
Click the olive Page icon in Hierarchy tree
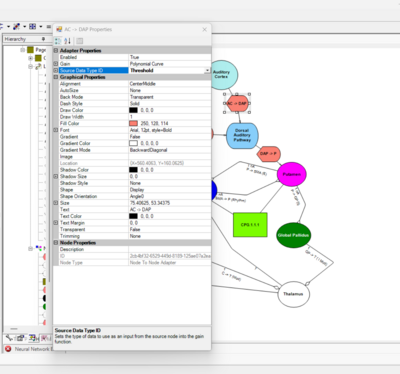31,50
